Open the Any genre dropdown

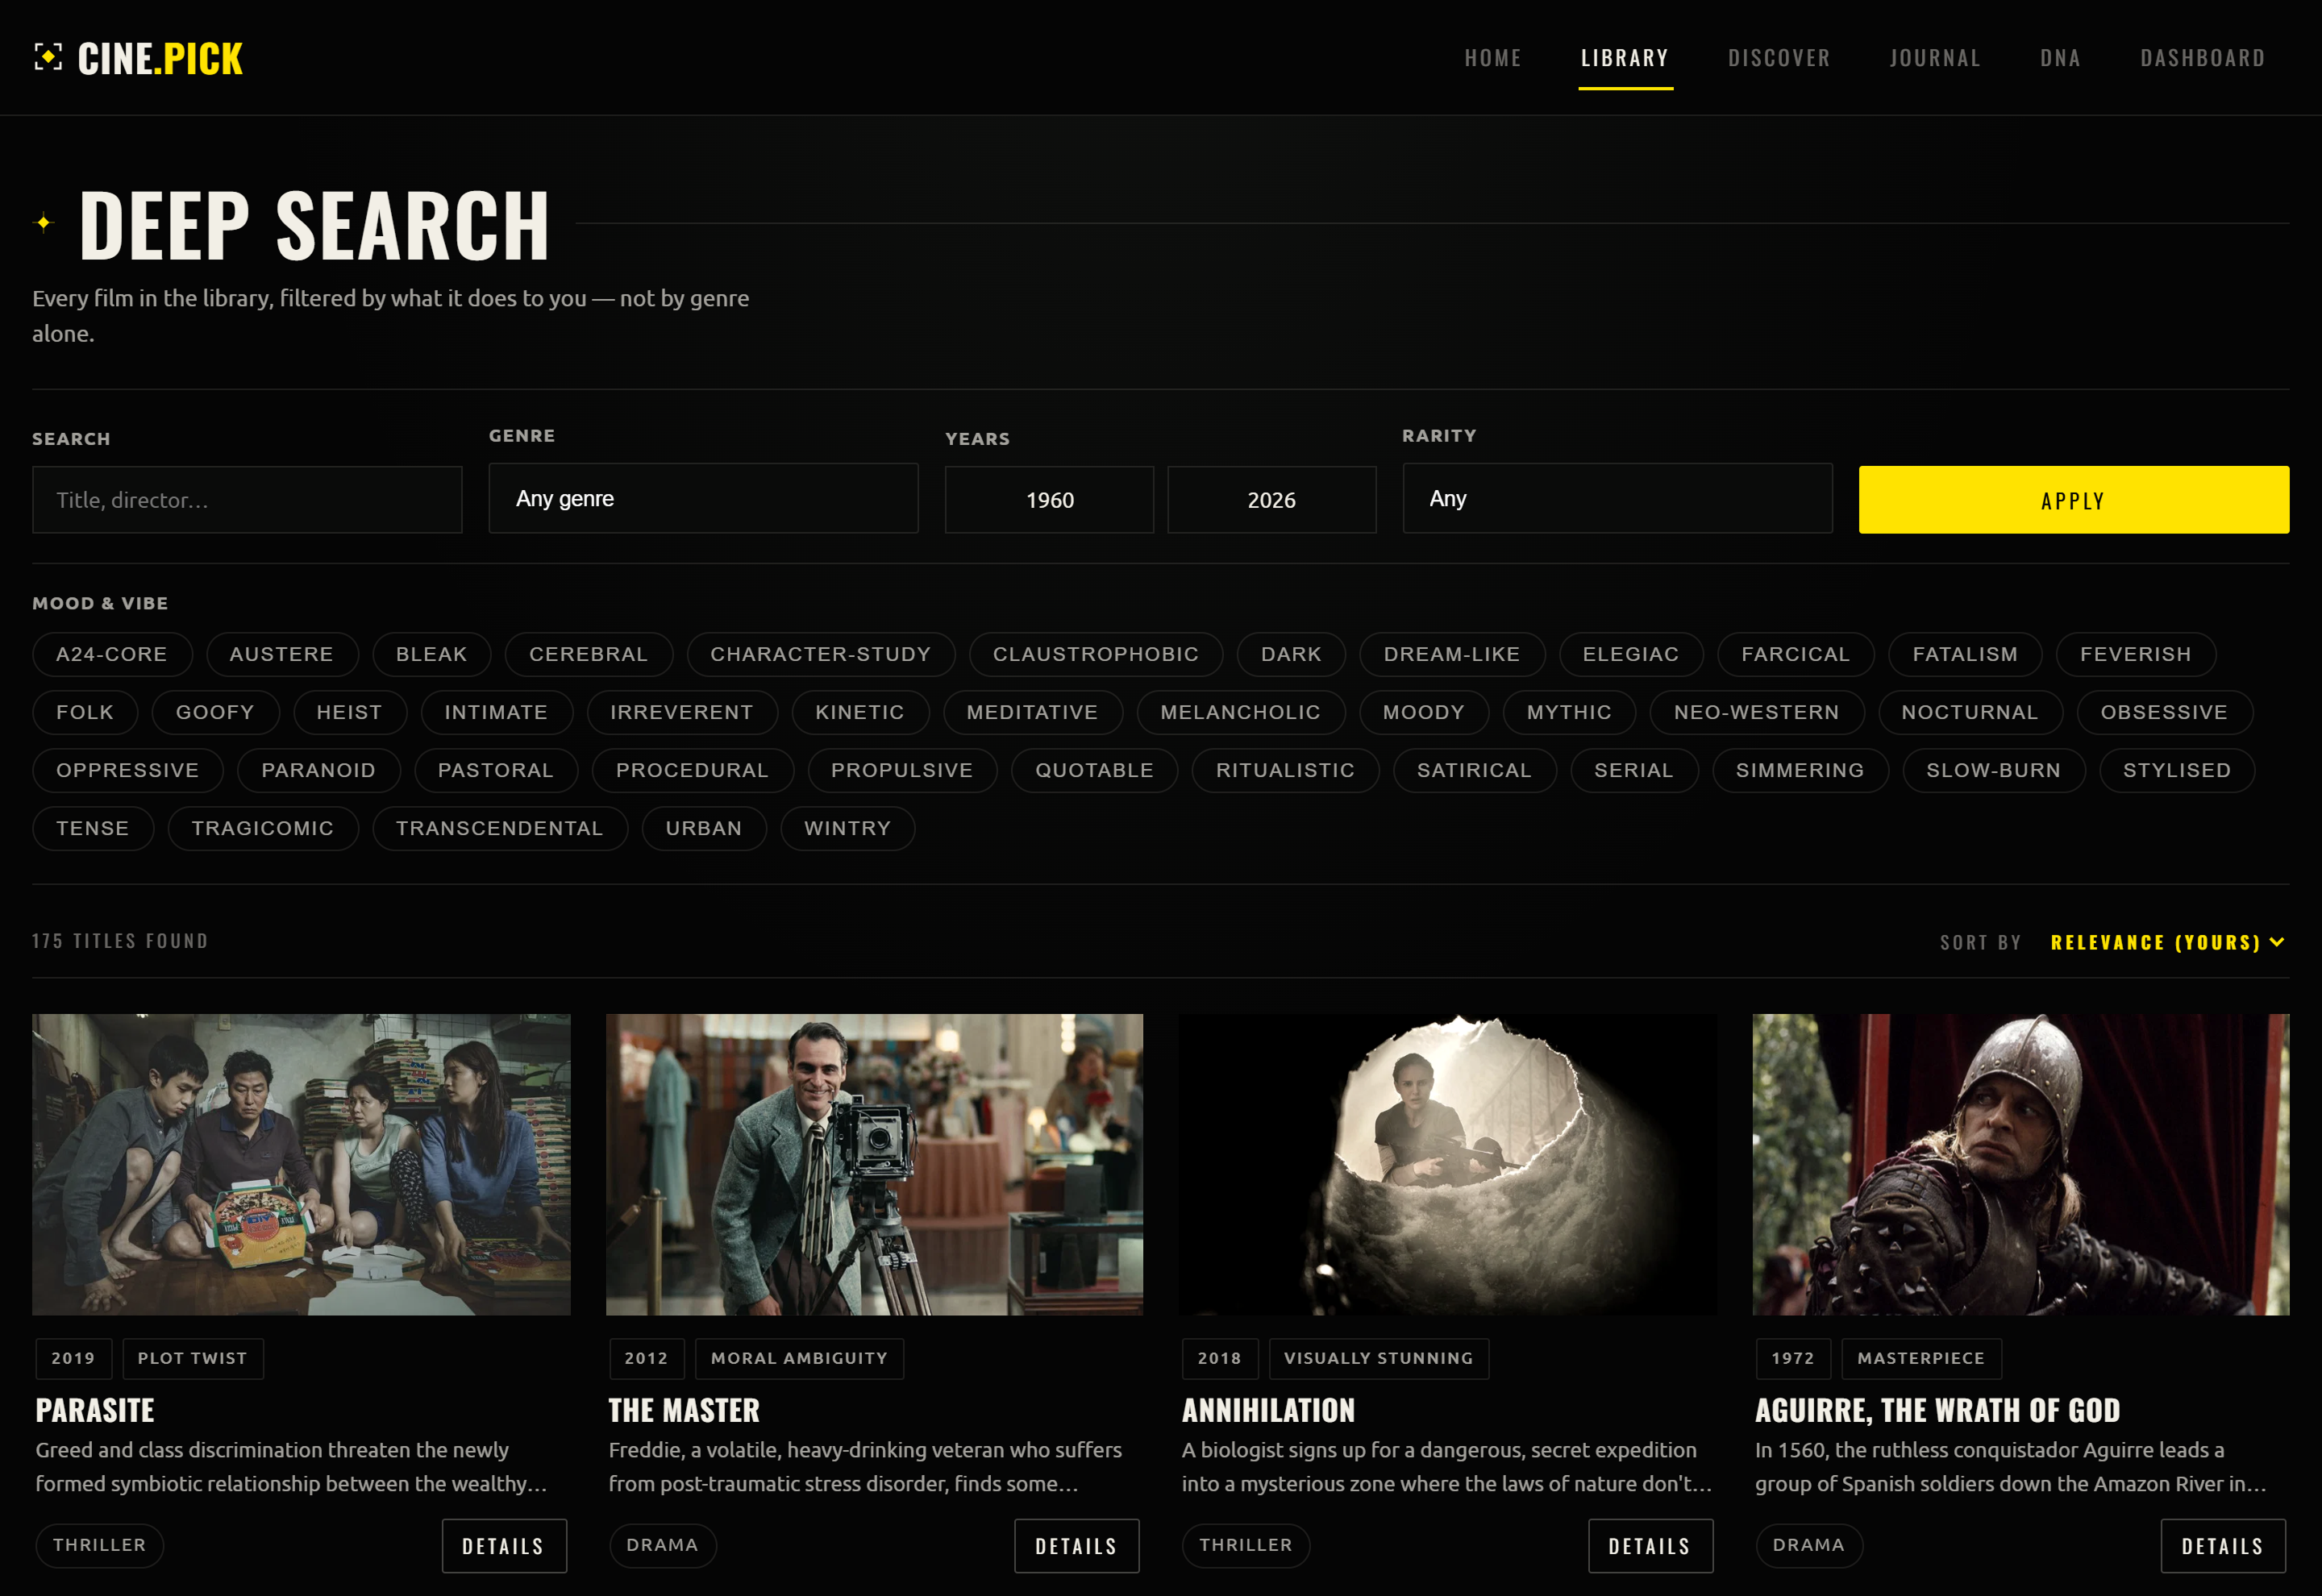[x=703, y=498]
